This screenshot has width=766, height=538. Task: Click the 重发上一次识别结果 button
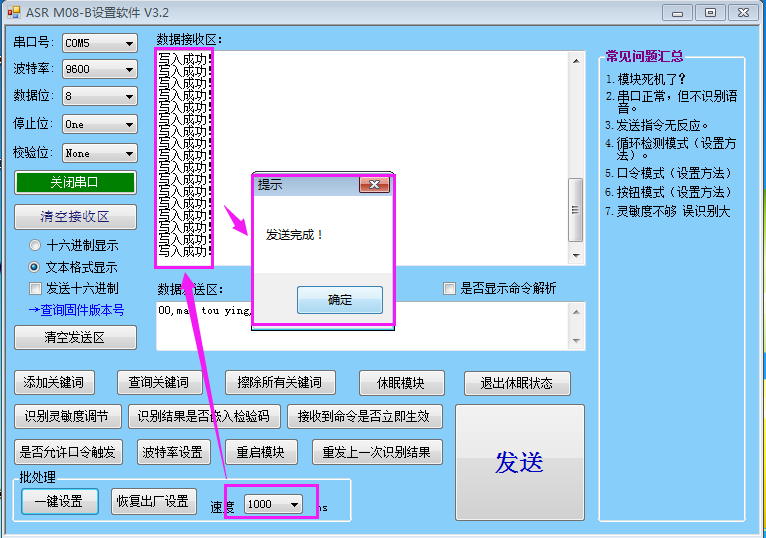tap(377, 452)
